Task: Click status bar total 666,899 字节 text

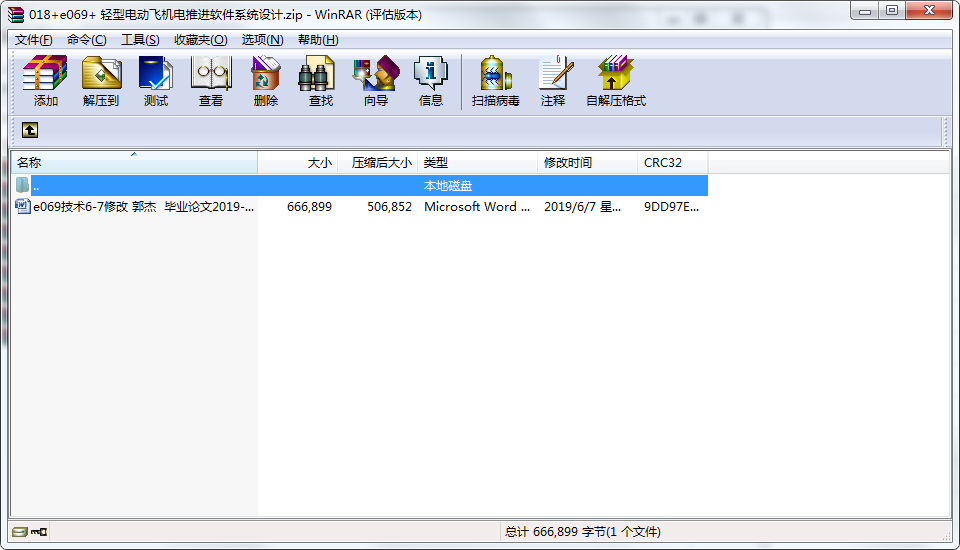Action: tap(582, 532)
